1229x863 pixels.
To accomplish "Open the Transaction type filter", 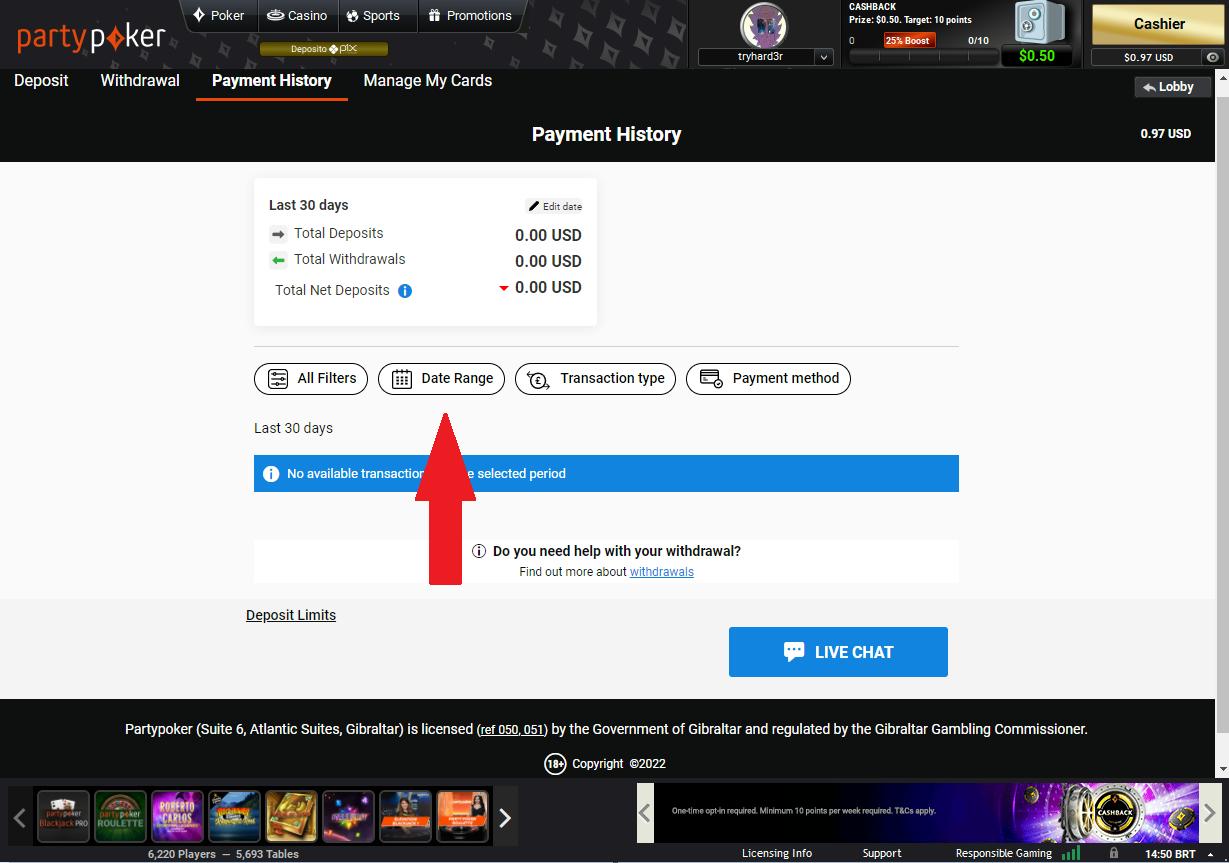I will pos(595,379).
